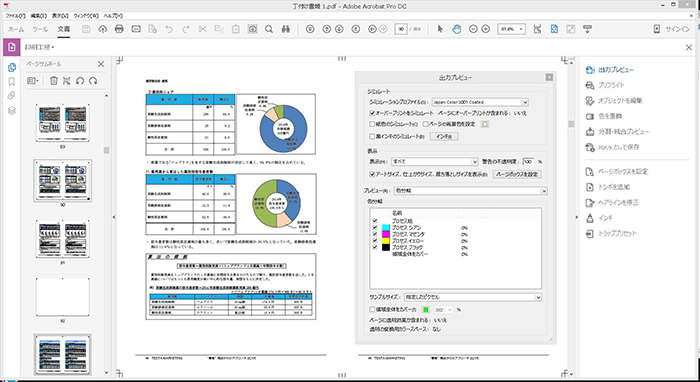Open the ファイル menu

click(x=15, y=16)
